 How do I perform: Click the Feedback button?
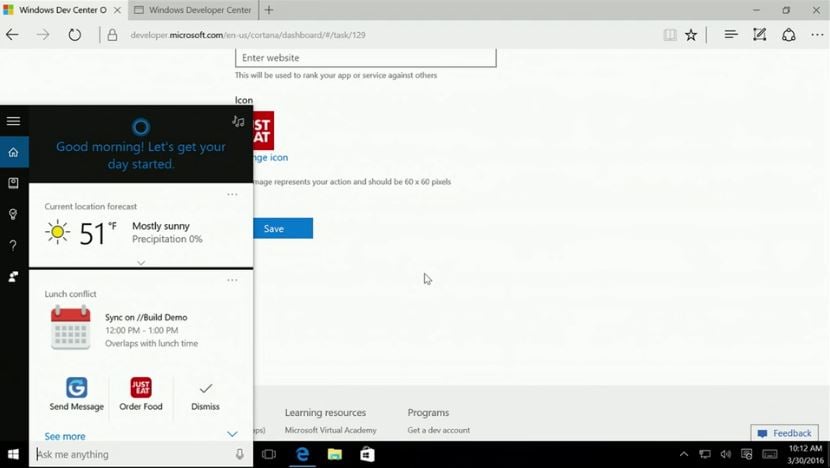[784, 433]
